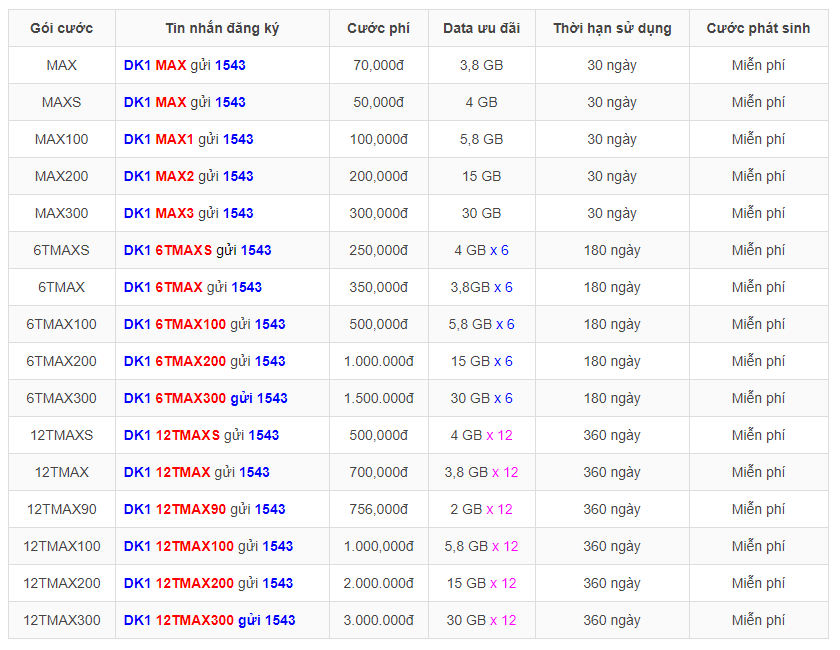Screen dimensions: 840x650
Task: Click the 'DK1 12TMAX90 gửi 1543' message
Action: pos(204,509)
